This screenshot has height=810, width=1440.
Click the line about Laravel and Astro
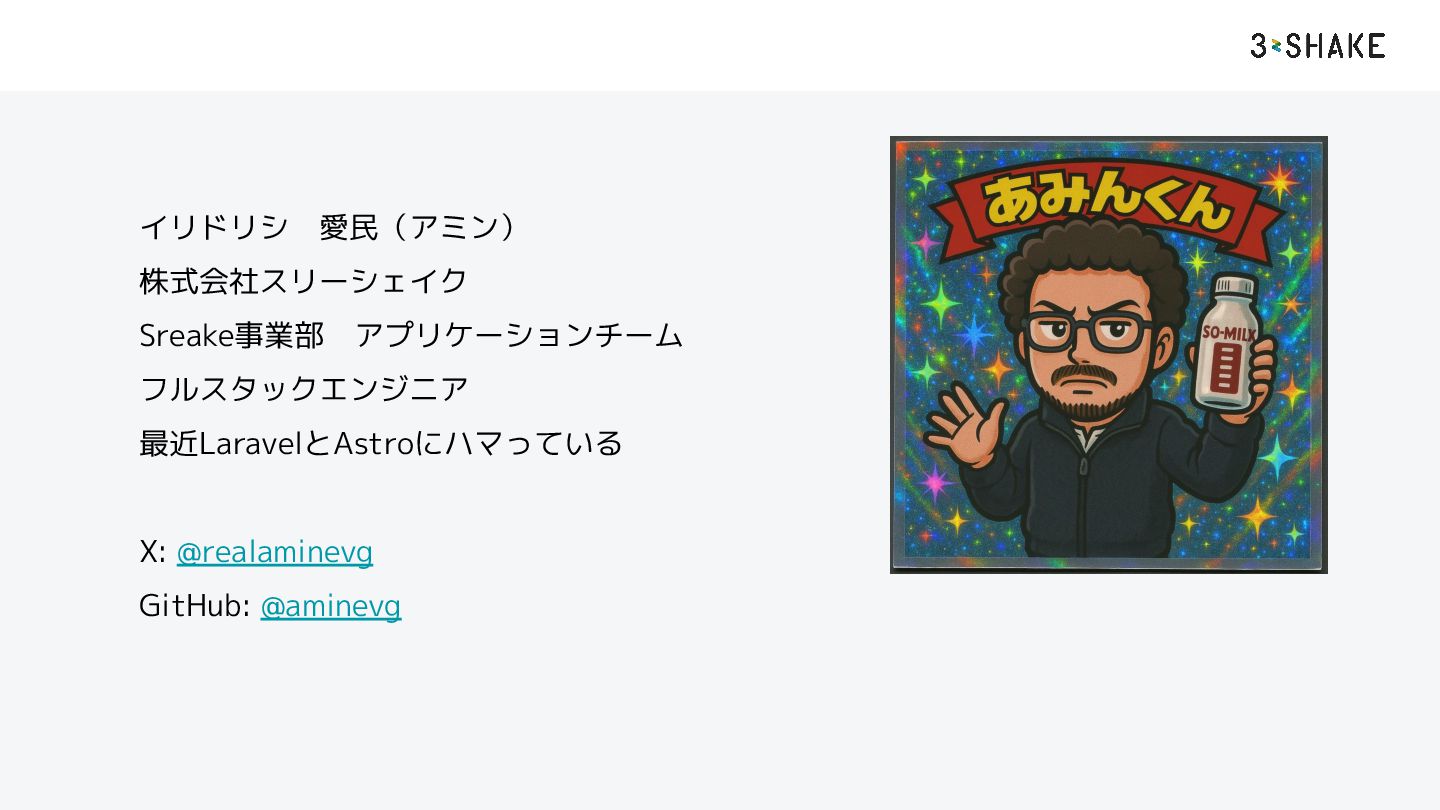(x=381, y=443)
